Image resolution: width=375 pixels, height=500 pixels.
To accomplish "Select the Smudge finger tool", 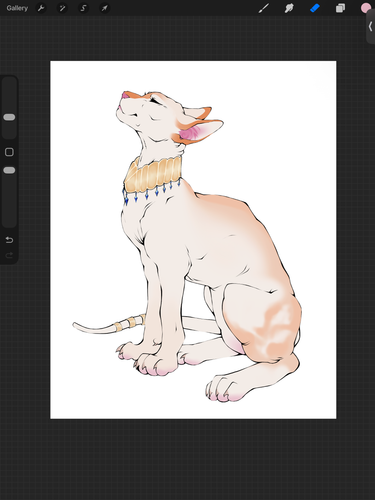I will pyautogui.click(x=289, y=8).
